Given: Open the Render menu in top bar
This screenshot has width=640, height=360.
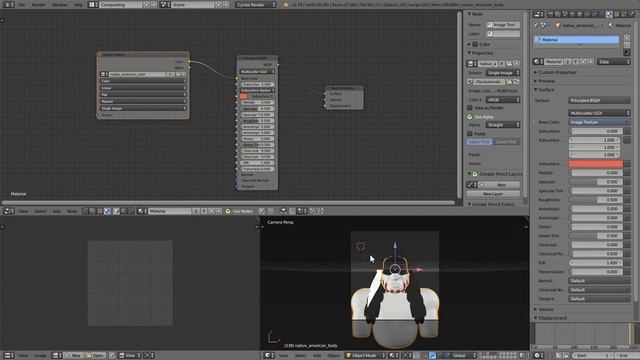Looking at the screenshot, I should point(38,5).
